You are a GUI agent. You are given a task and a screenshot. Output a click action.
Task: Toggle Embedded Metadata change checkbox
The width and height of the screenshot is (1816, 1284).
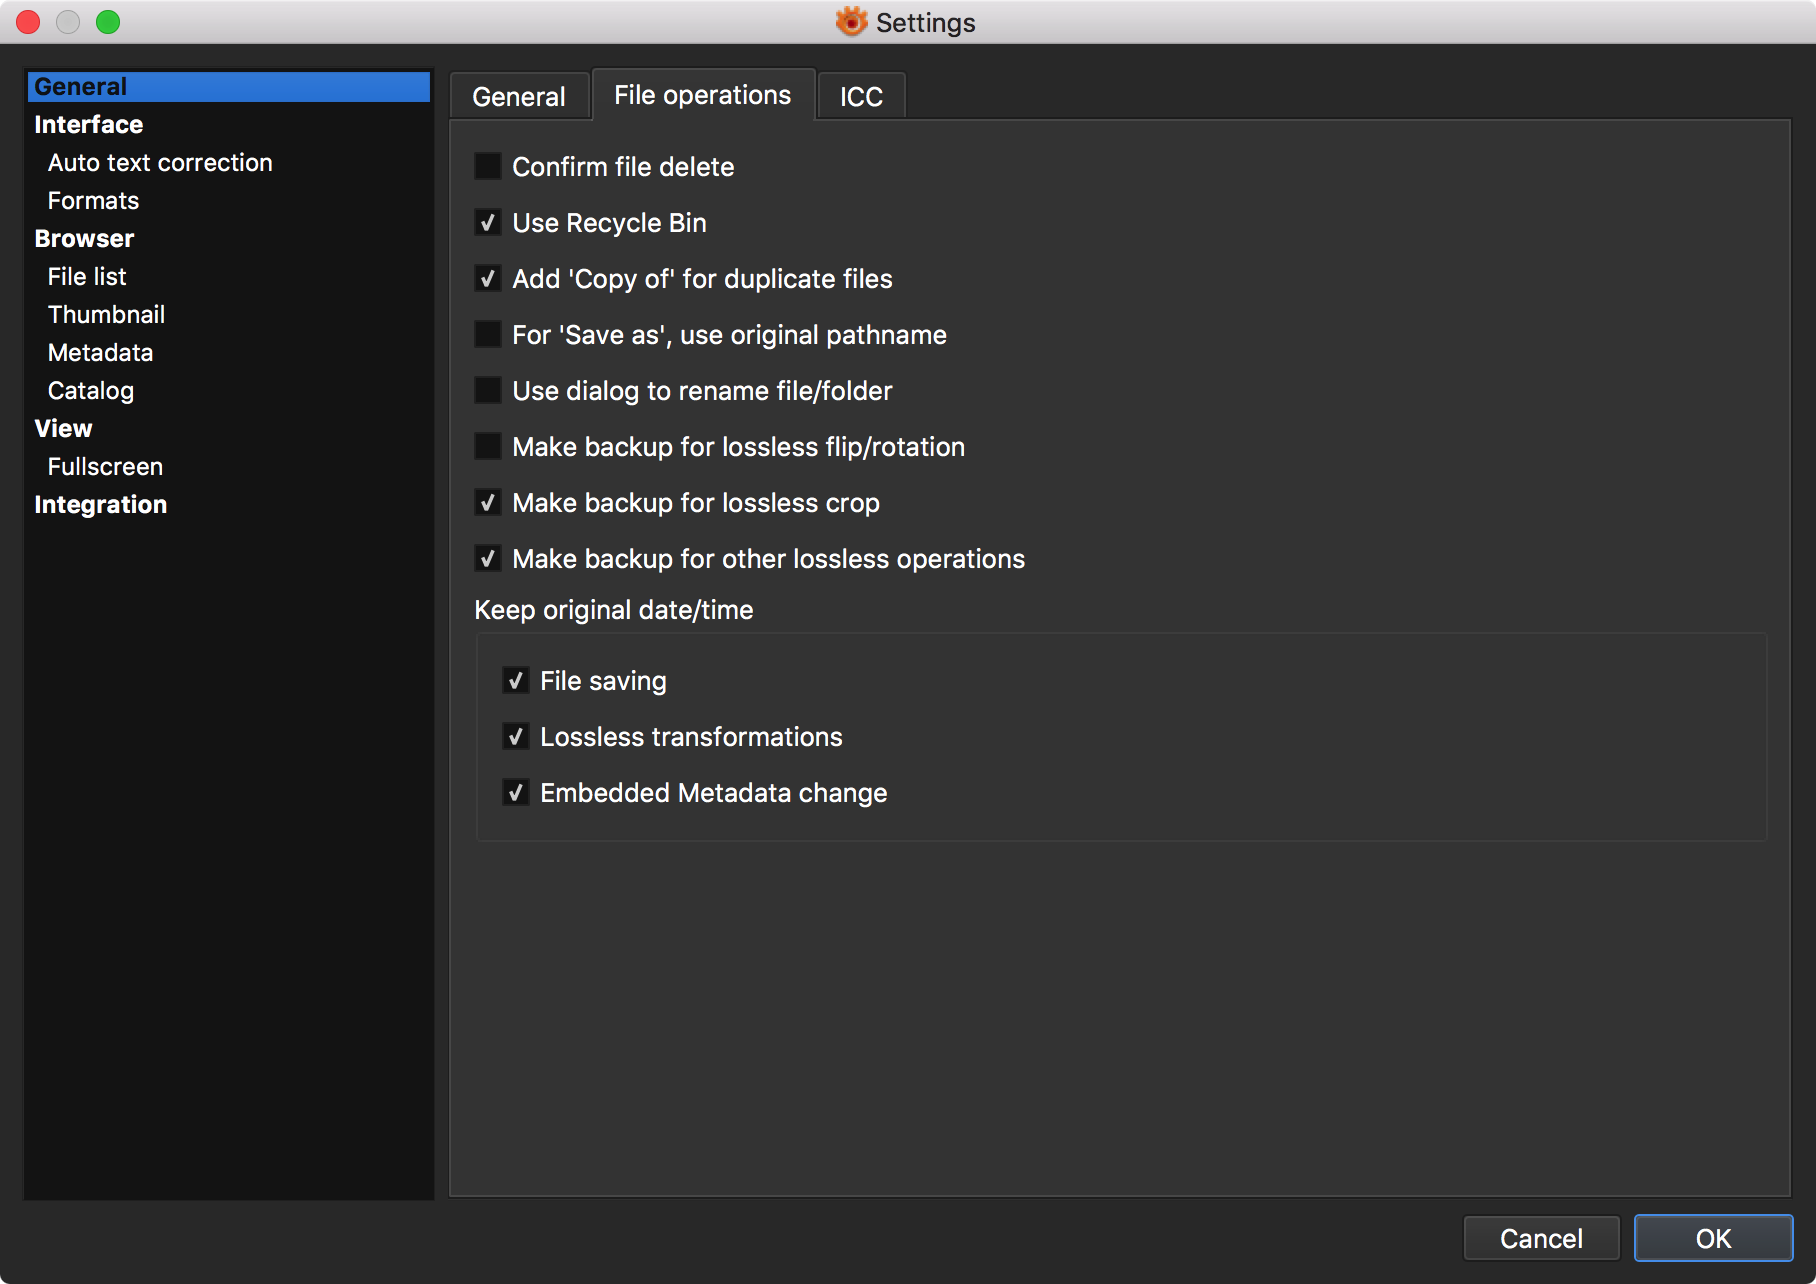point(516,793)
